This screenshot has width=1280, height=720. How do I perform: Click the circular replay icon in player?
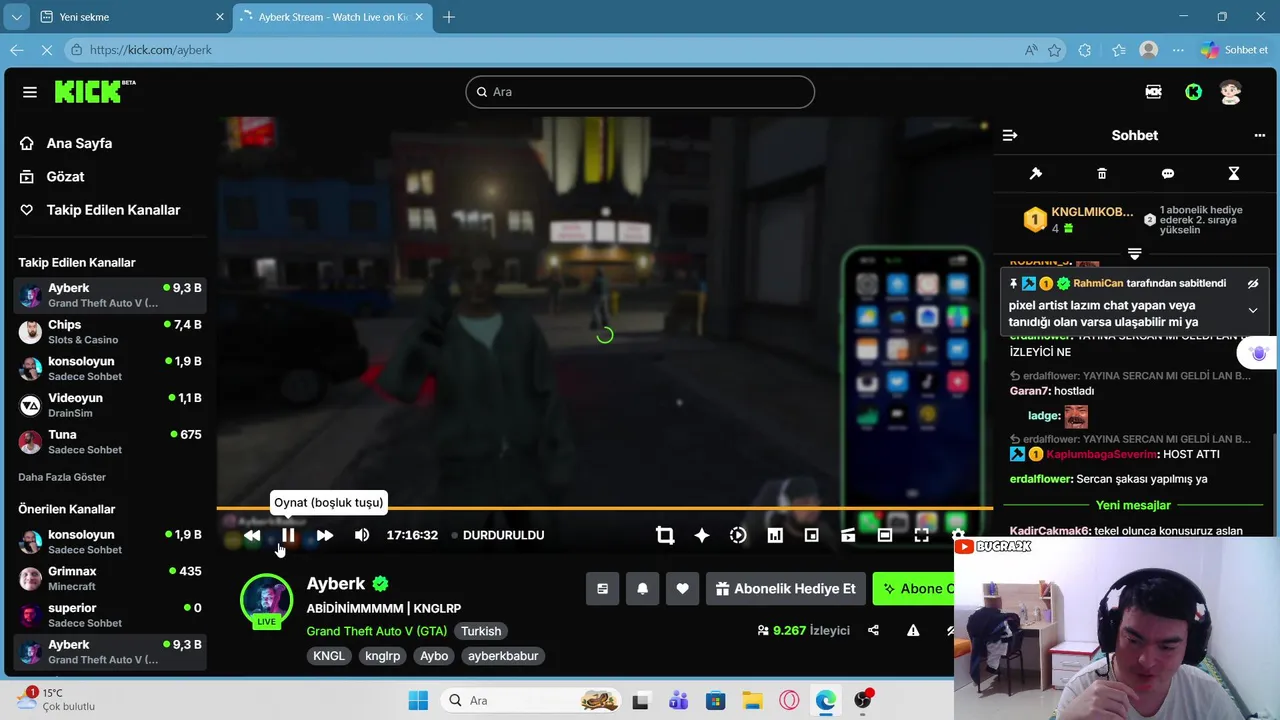[x=738, y=535]
